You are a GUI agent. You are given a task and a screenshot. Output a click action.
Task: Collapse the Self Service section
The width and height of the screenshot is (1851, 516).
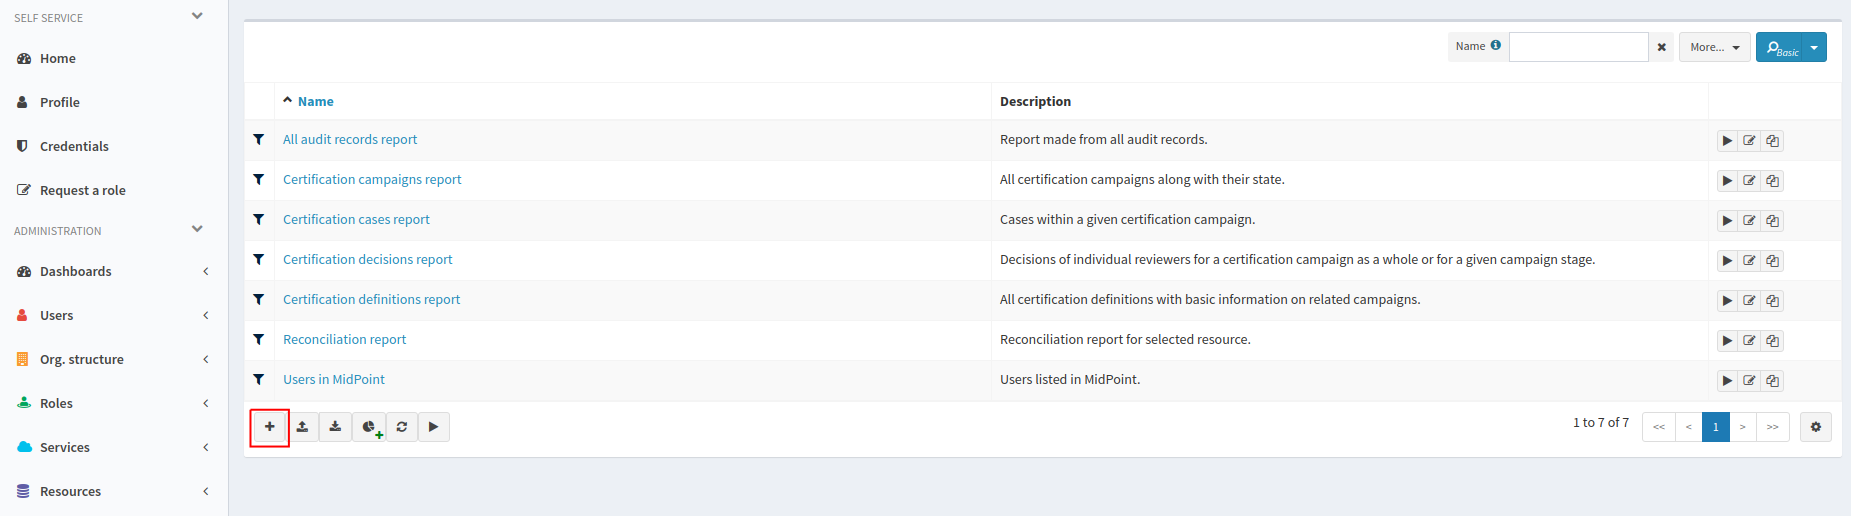coord(197,16)
